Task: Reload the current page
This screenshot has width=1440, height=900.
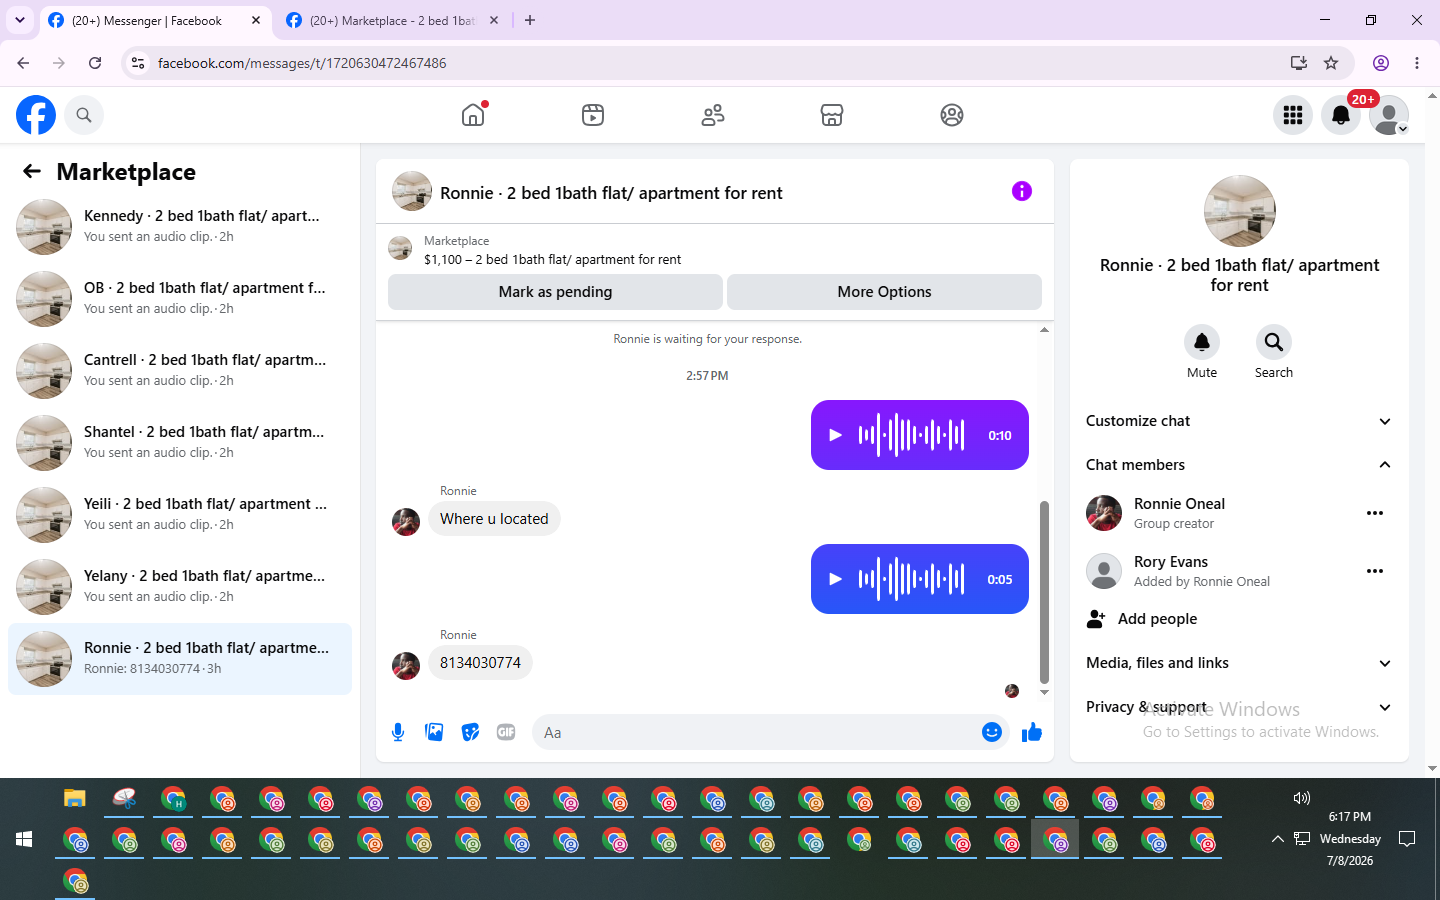Action: coord(95,63)
